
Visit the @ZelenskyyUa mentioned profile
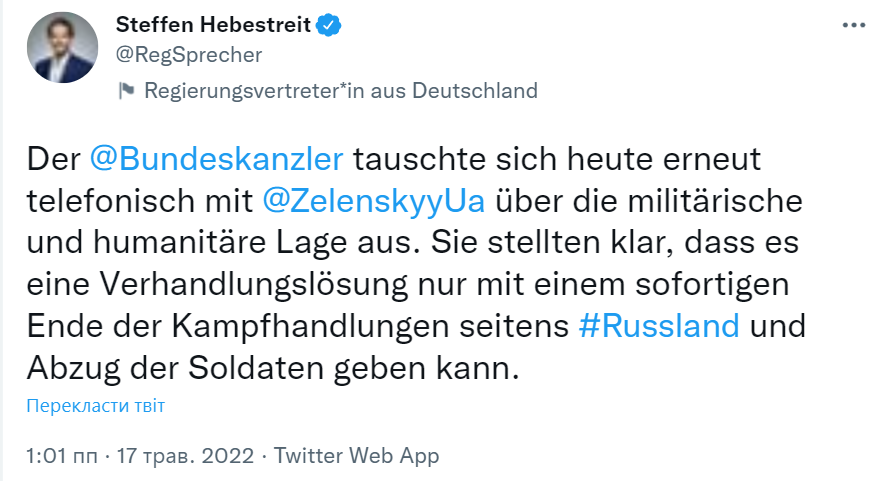[373, 201]
